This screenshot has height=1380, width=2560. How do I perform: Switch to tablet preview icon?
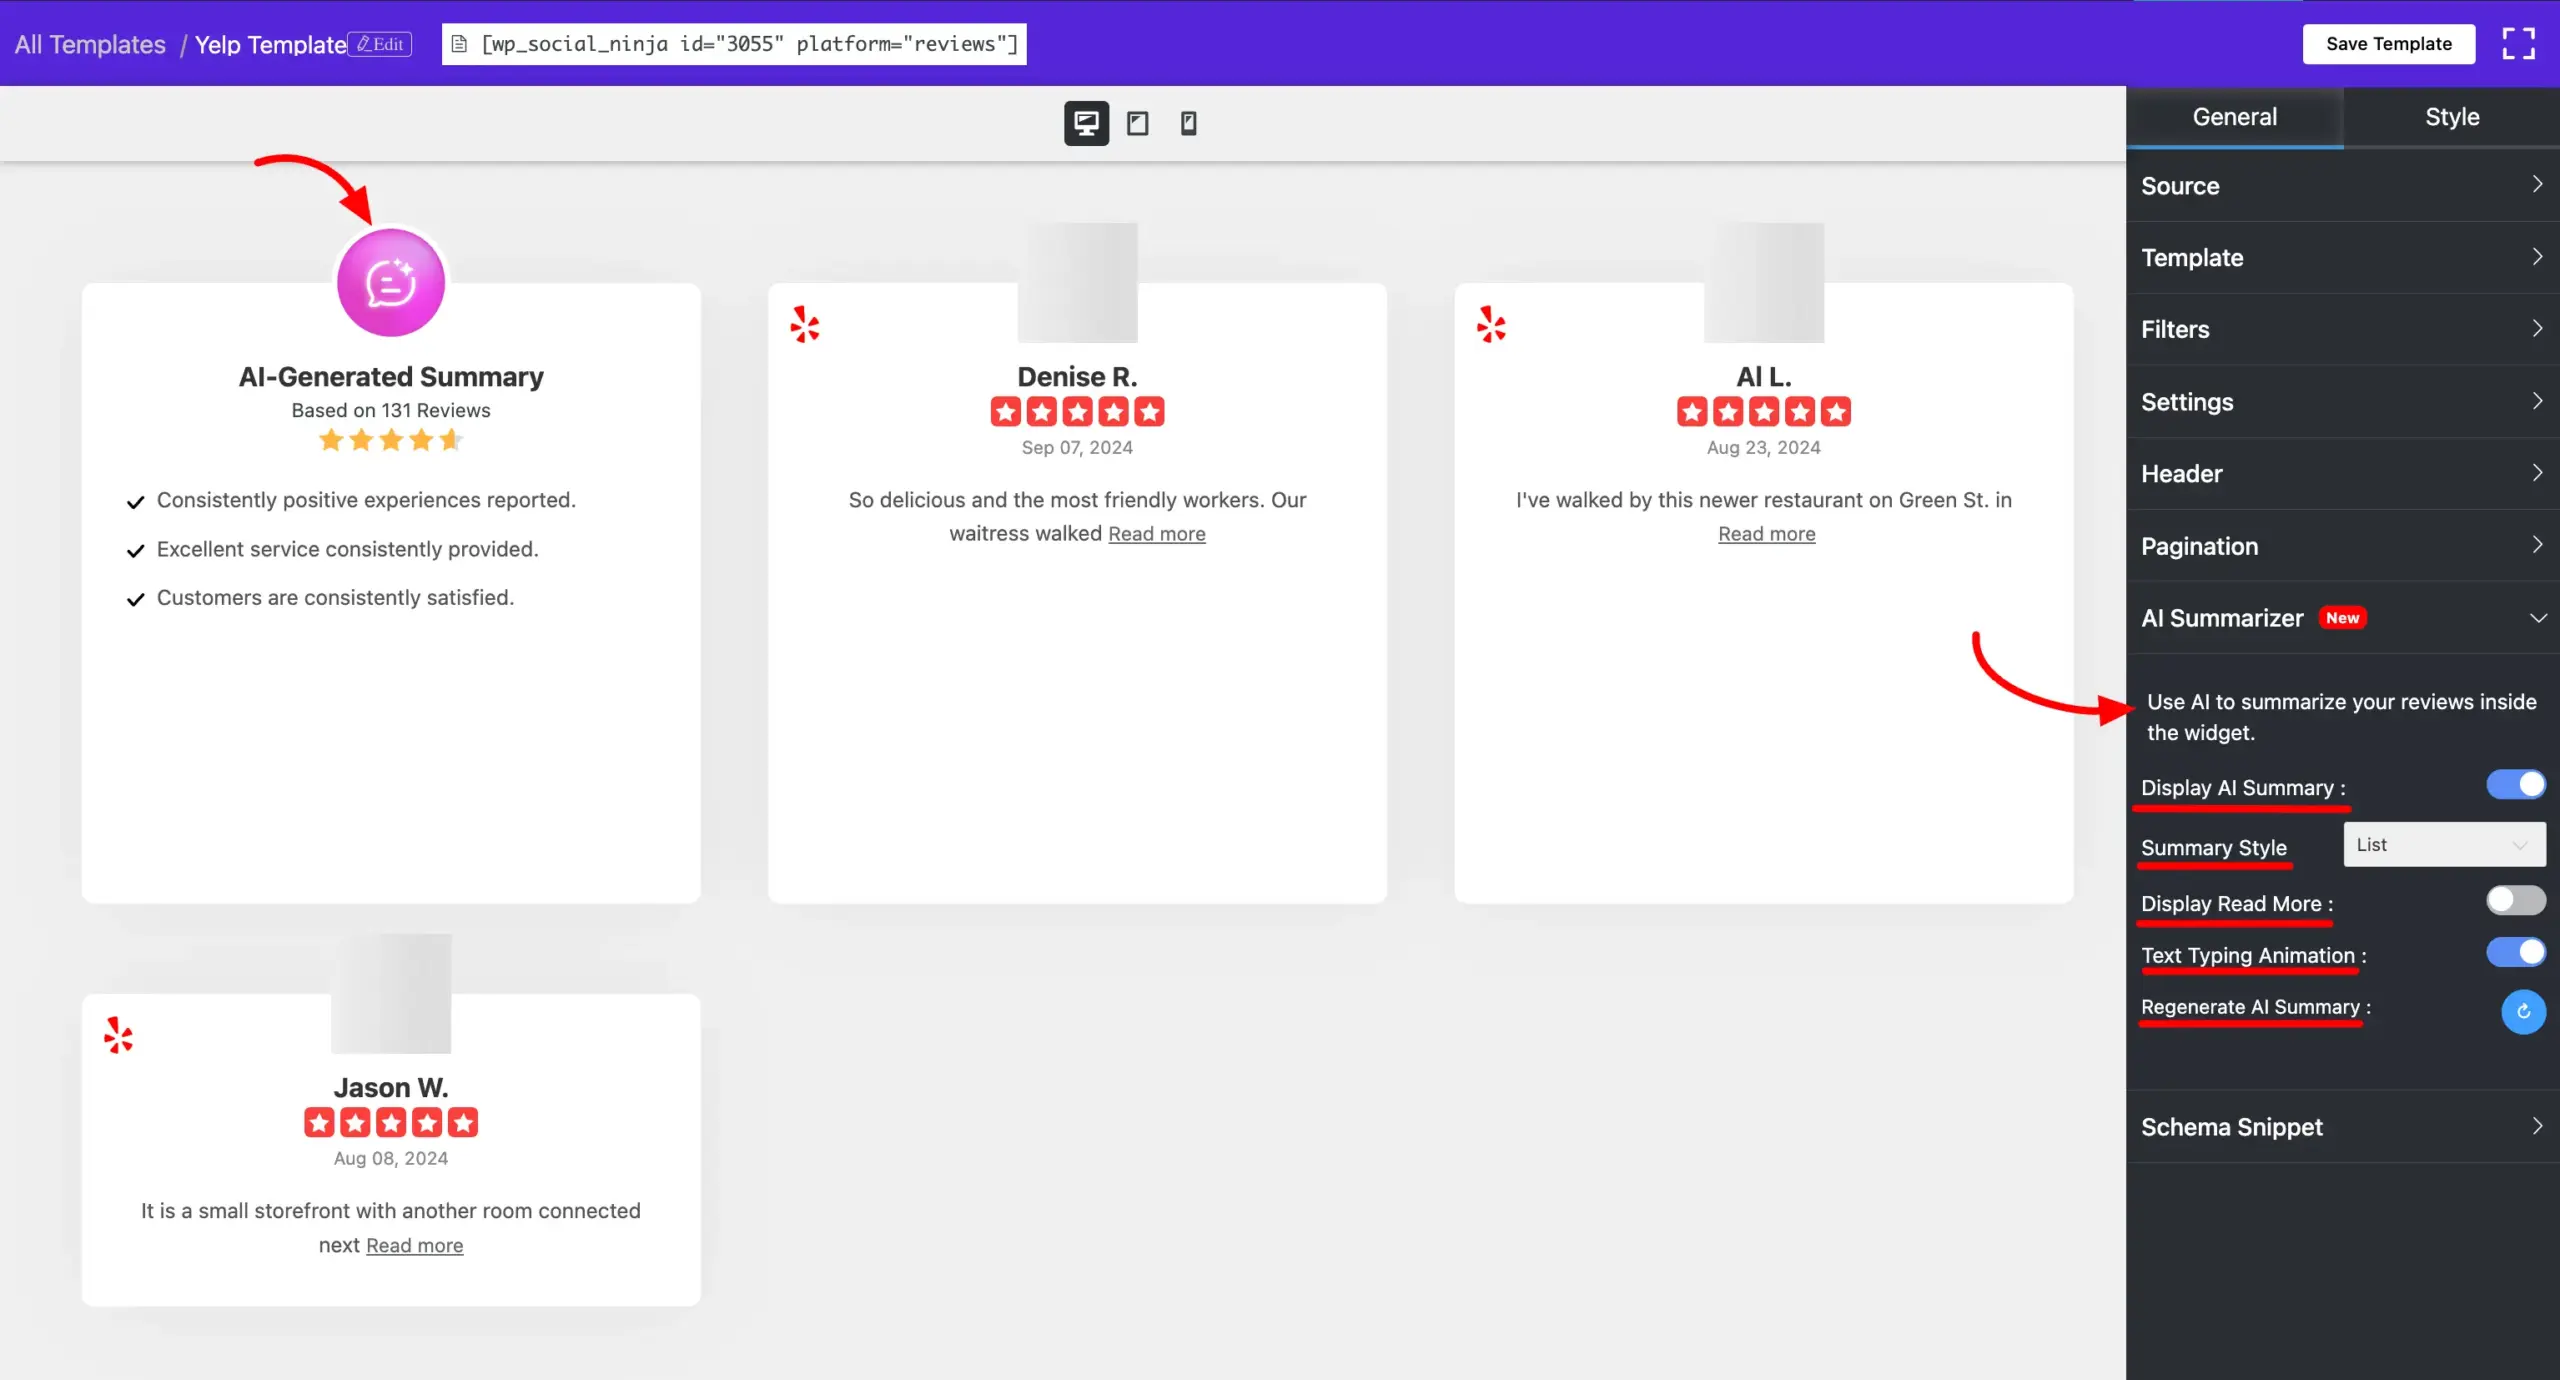tap(1137, 123)
